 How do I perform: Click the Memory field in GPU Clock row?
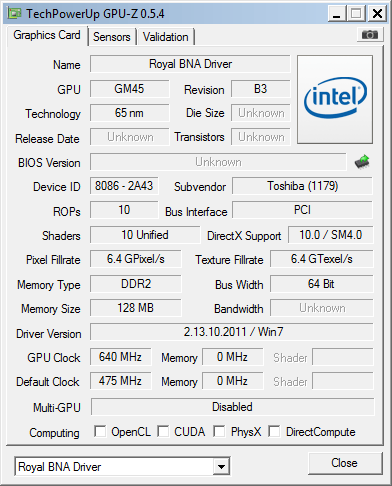pos(233,357)
